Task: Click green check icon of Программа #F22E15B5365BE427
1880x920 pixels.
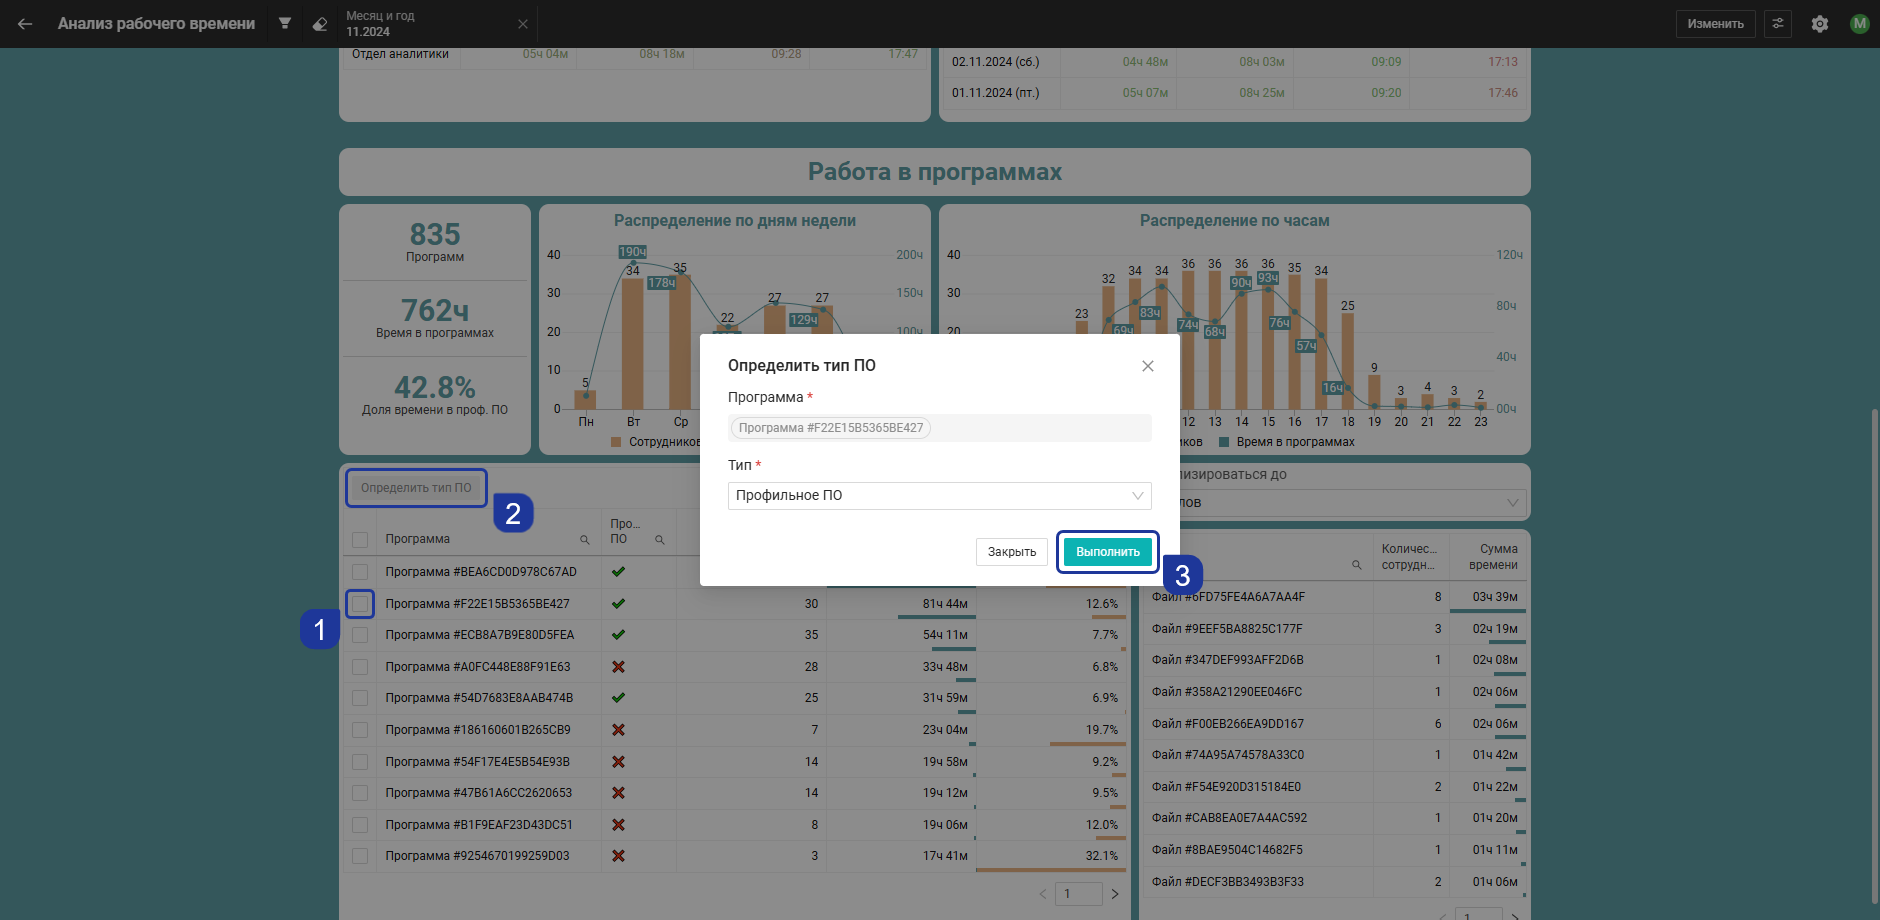Action: click(618, 604)
